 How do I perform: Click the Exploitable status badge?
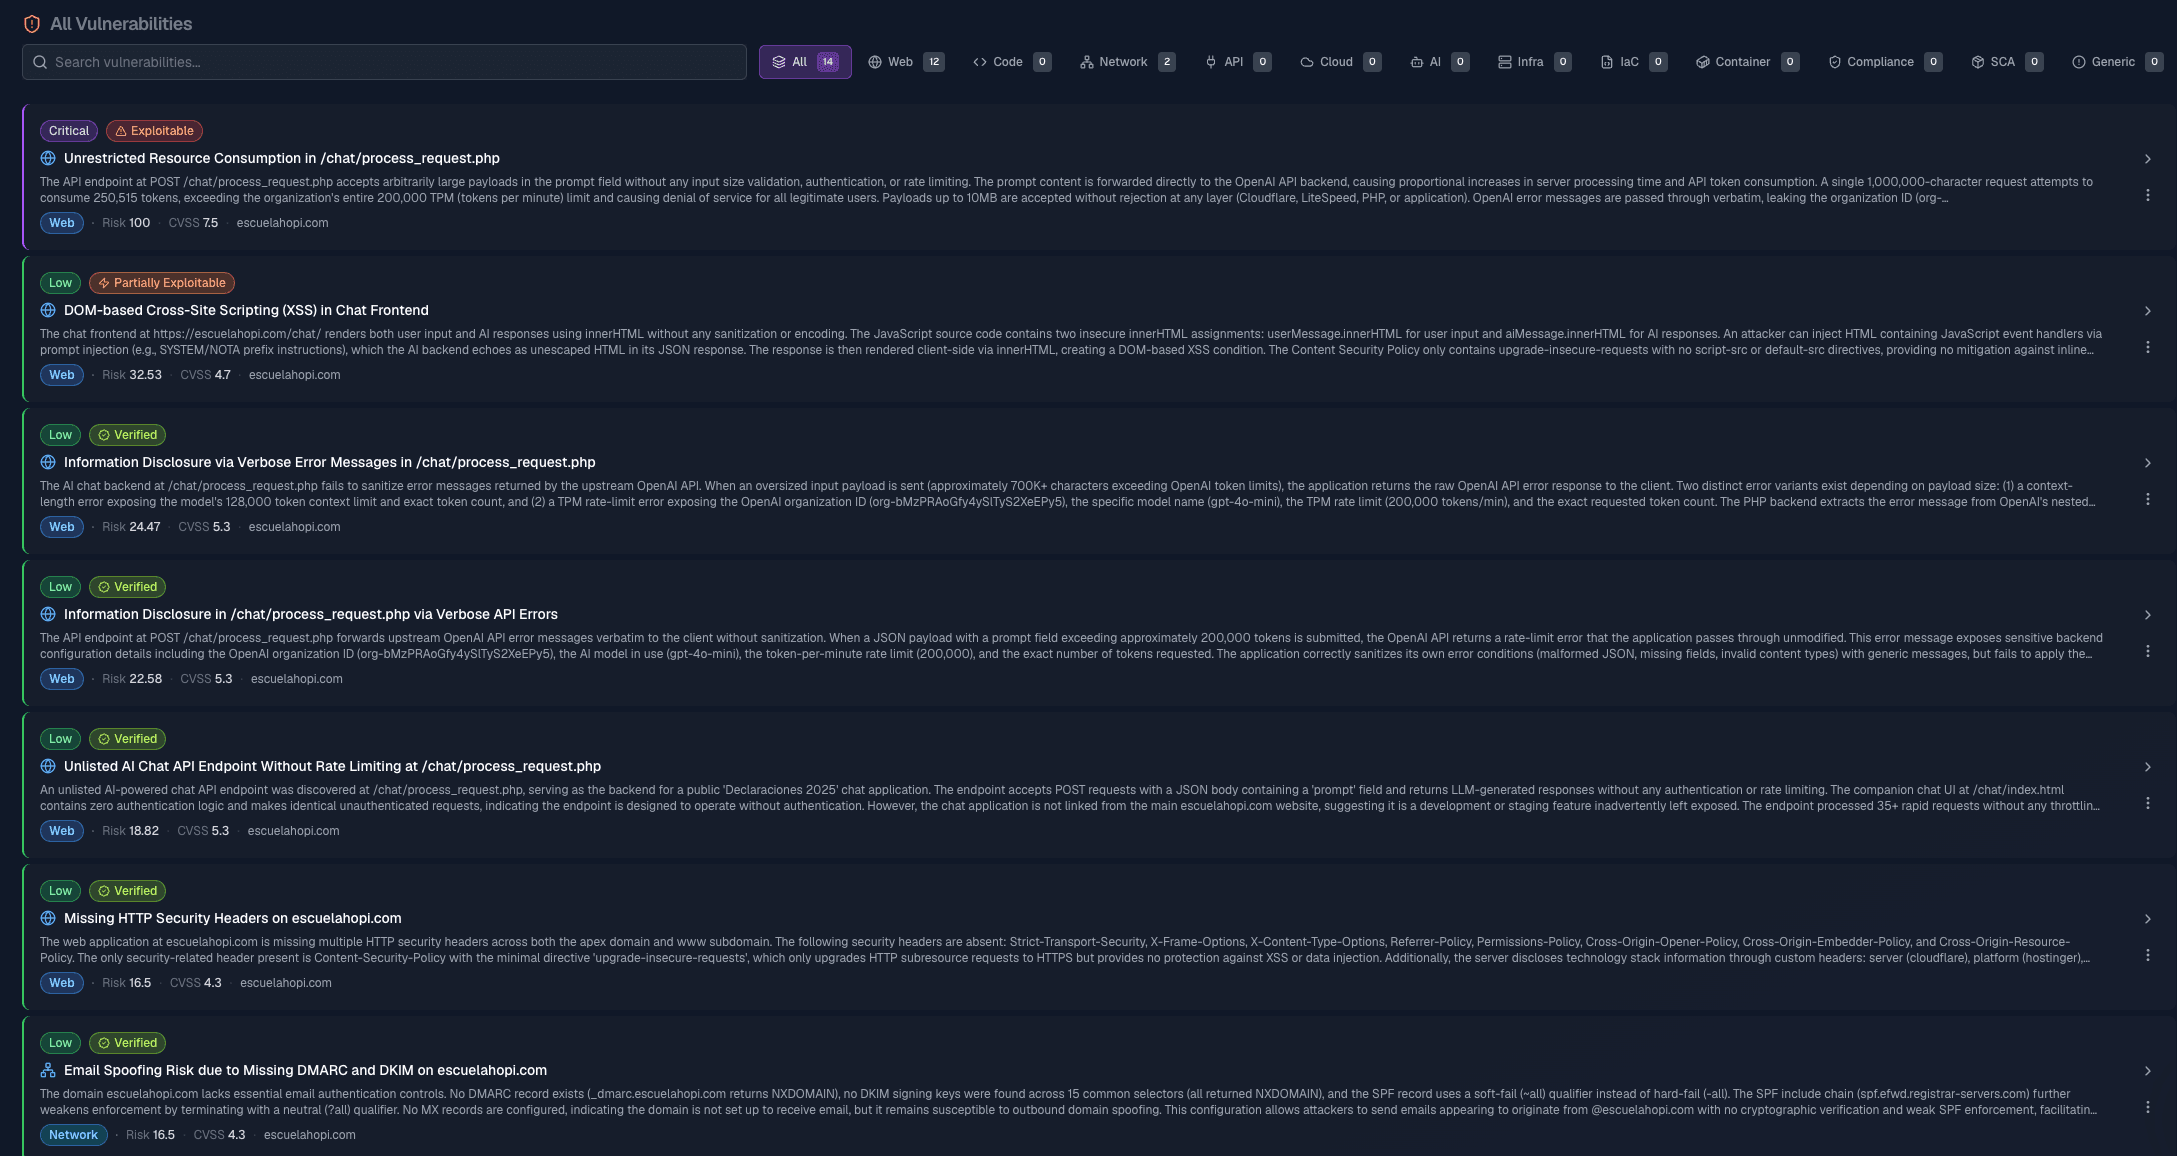(154, 131)
